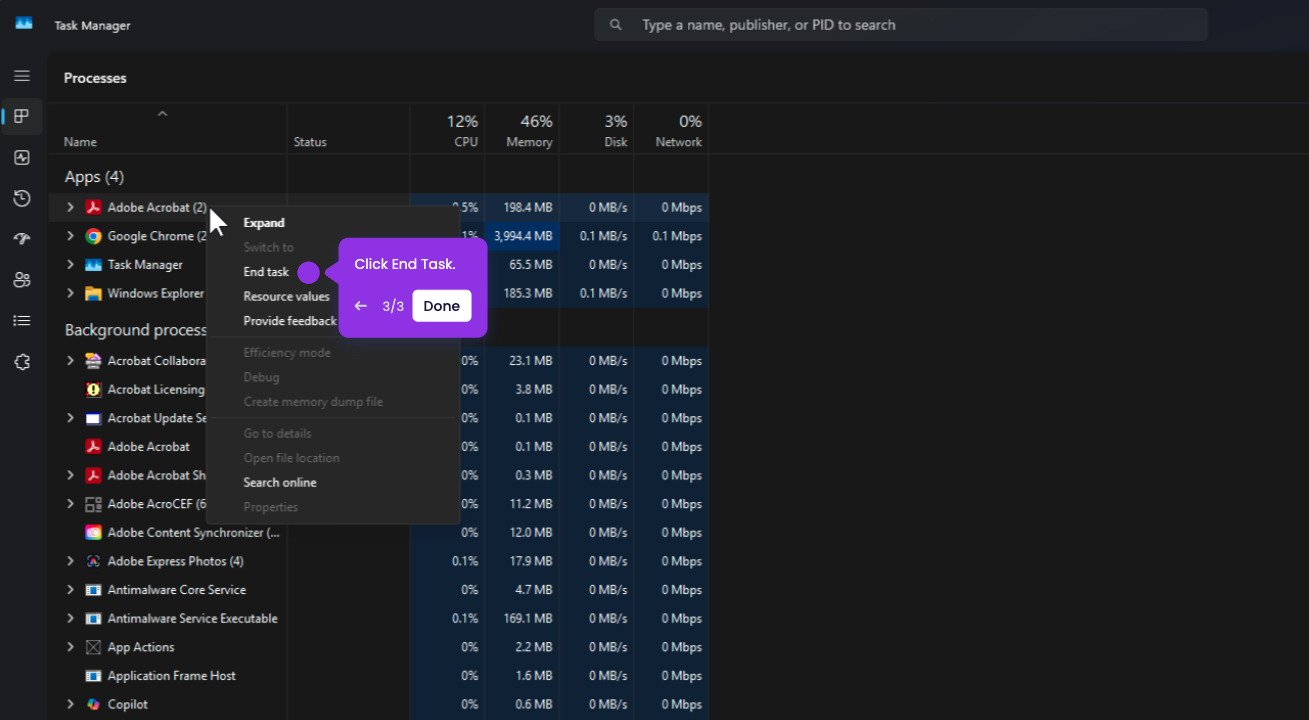Click the Acrobat Update Service icon
This screenshot has width=1309, height=720.
(x=93, y=419)
